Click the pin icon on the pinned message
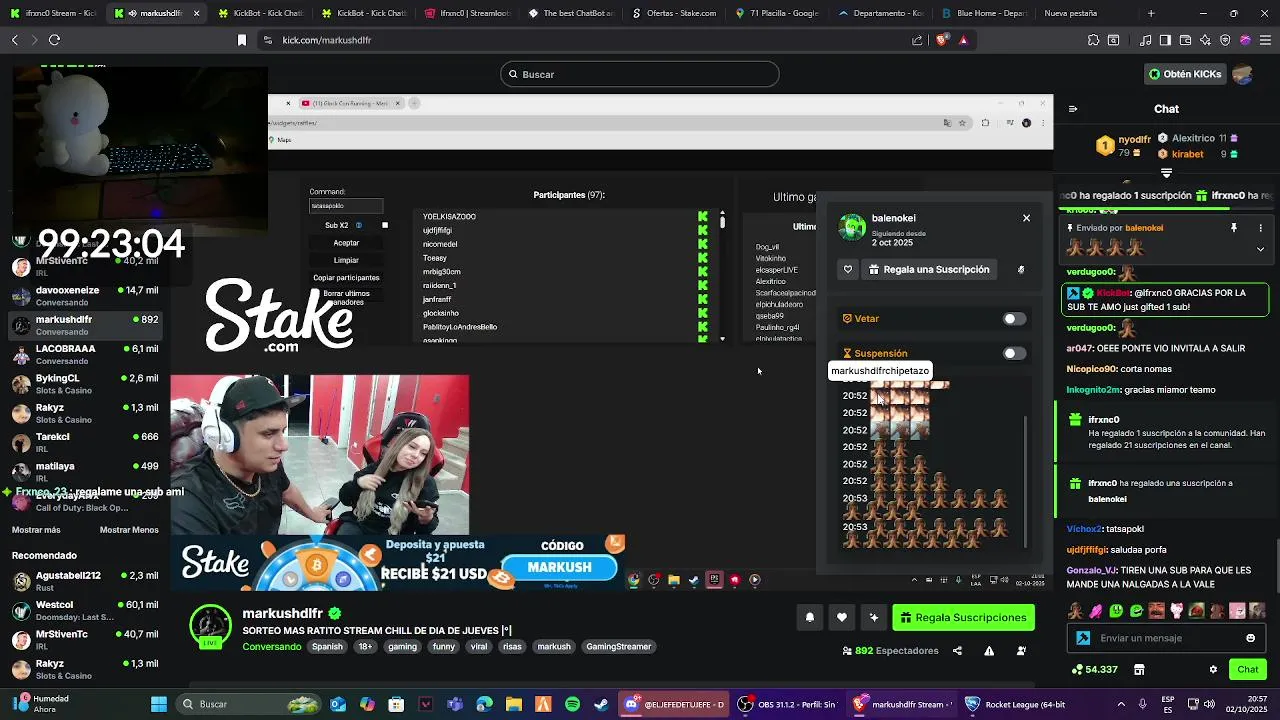 pos(1234,228)
